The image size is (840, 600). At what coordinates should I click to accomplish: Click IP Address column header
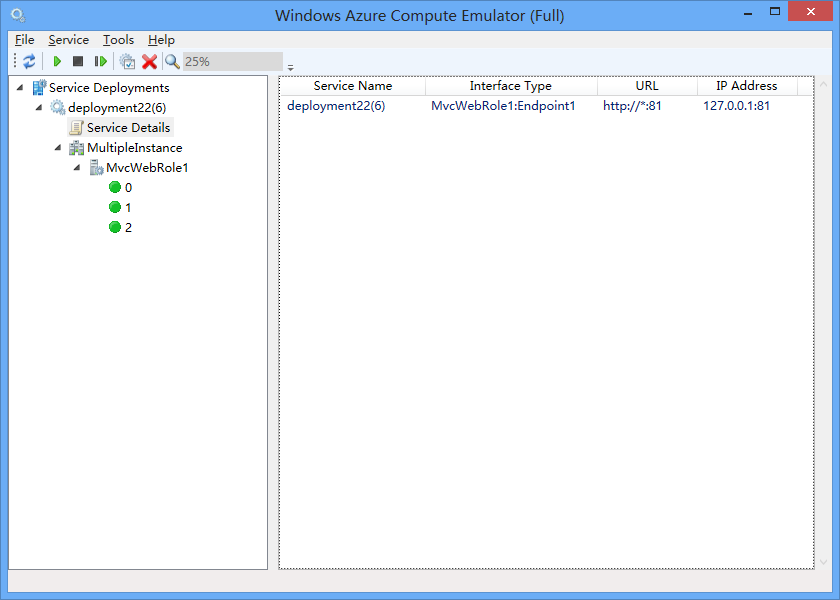(x=747, y=86)
